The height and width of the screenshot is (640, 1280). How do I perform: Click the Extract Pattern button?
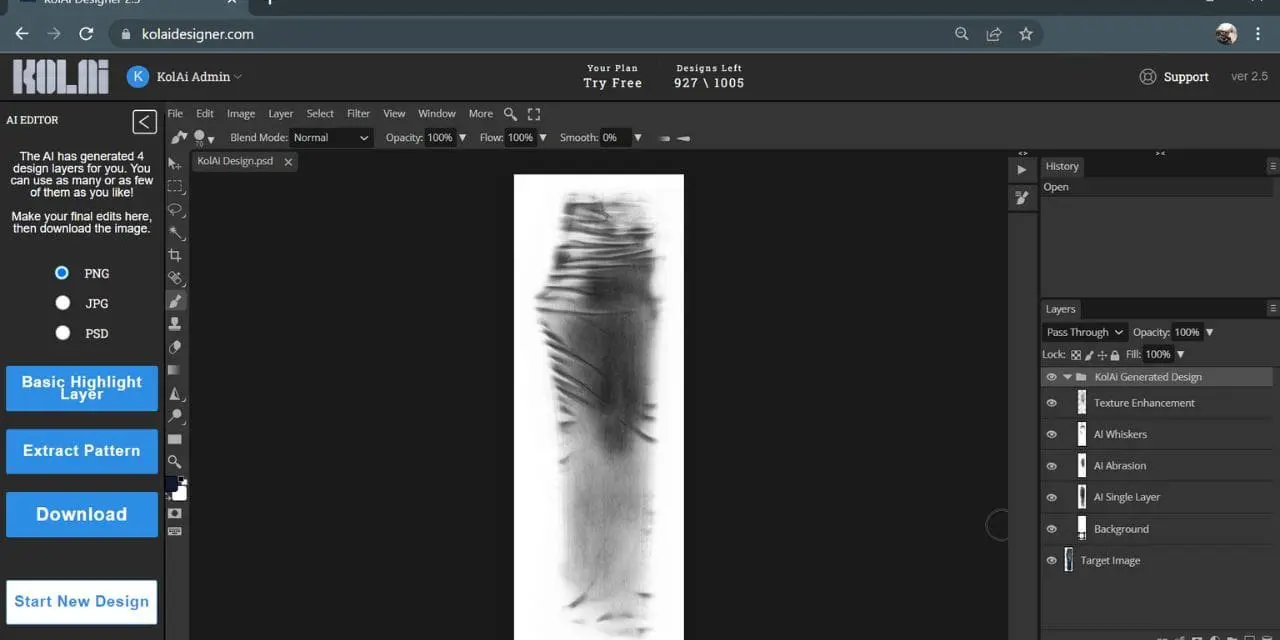point(82,451)
